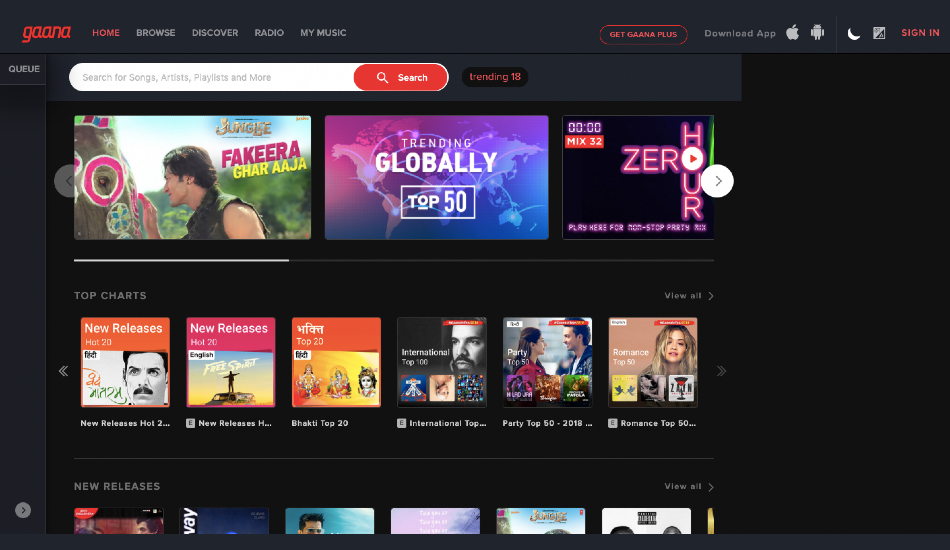Click the language selector icon
This screenshot has height=550, width=950.
pyautogui.click(x=879, y=33)
